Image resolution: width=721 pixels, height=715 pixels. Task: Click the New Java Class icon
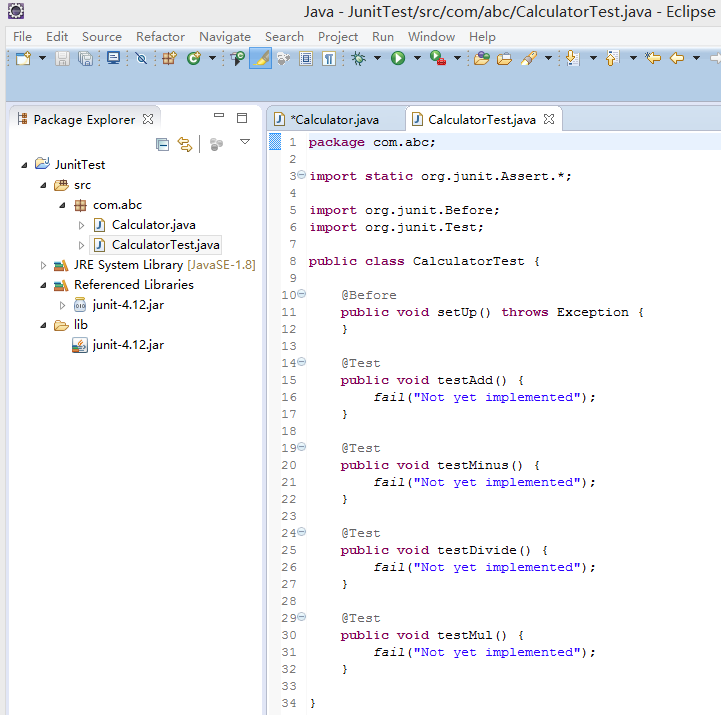194,58
